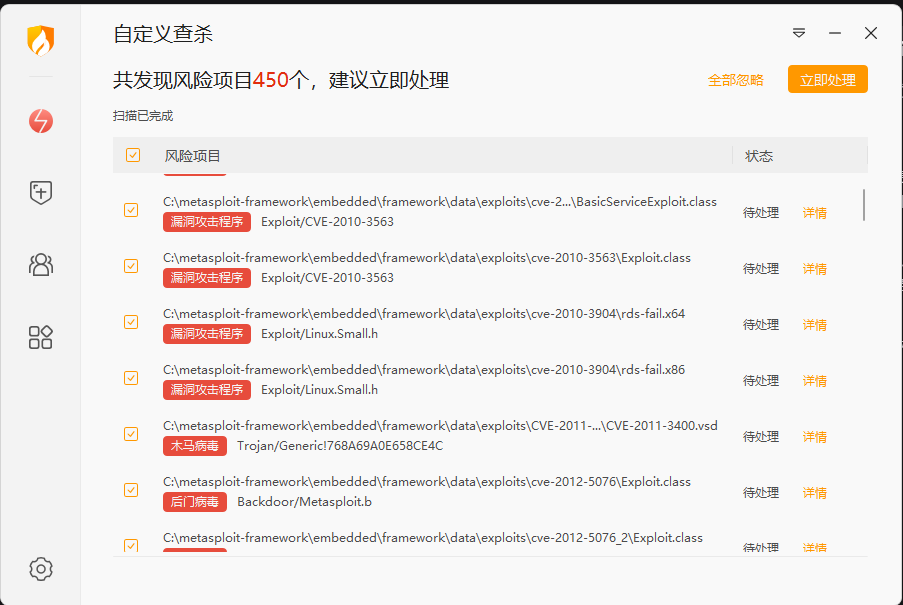The image size is (903, 605).
Task: Open the protection center shield-plus icon
Action: [x=41, y=192]
